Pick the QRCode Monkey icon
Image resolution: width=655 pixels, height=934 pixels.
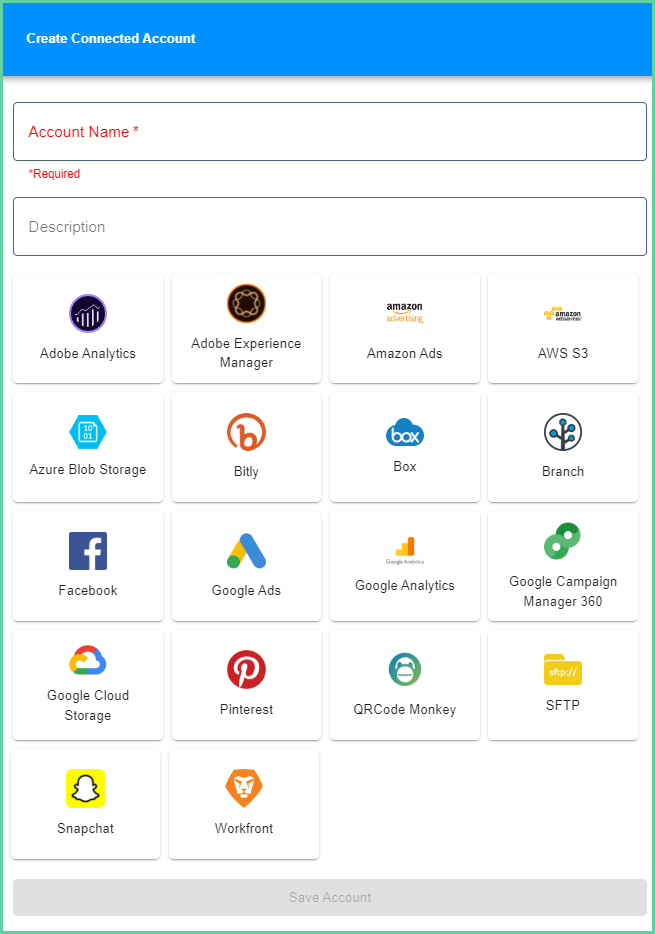point(404,670)
